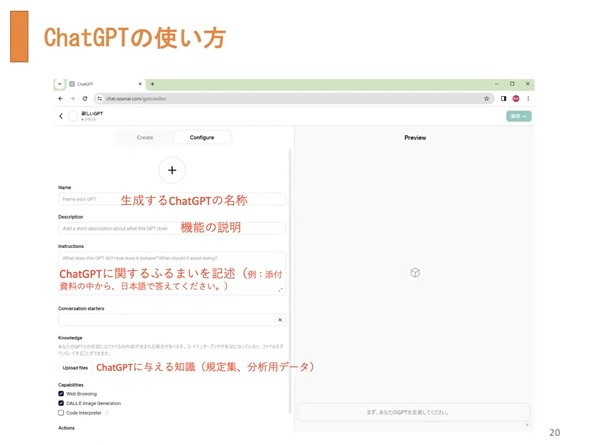Screen dimensions: 596x445
Task: Open the green save dropdown button
Action: [518, 116]
